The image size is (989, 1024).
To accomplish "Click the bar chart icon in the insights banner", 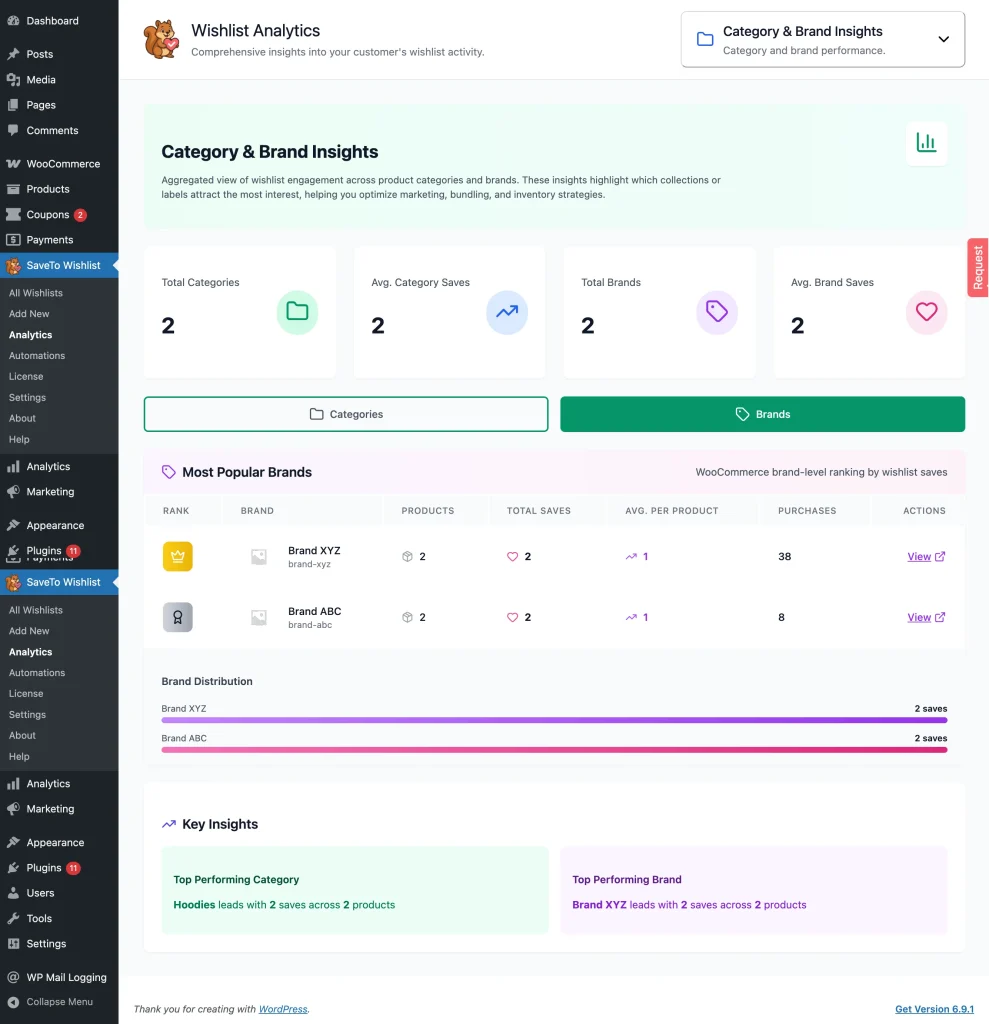I will click(x=926, y=143).
